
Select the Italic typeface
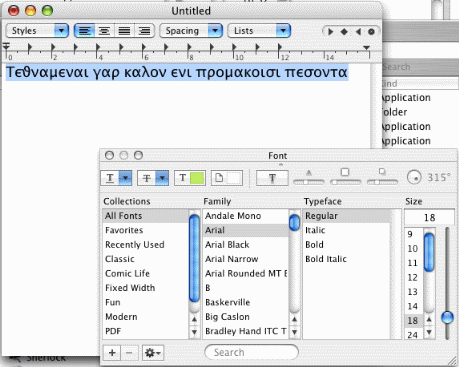pos(347,230)
